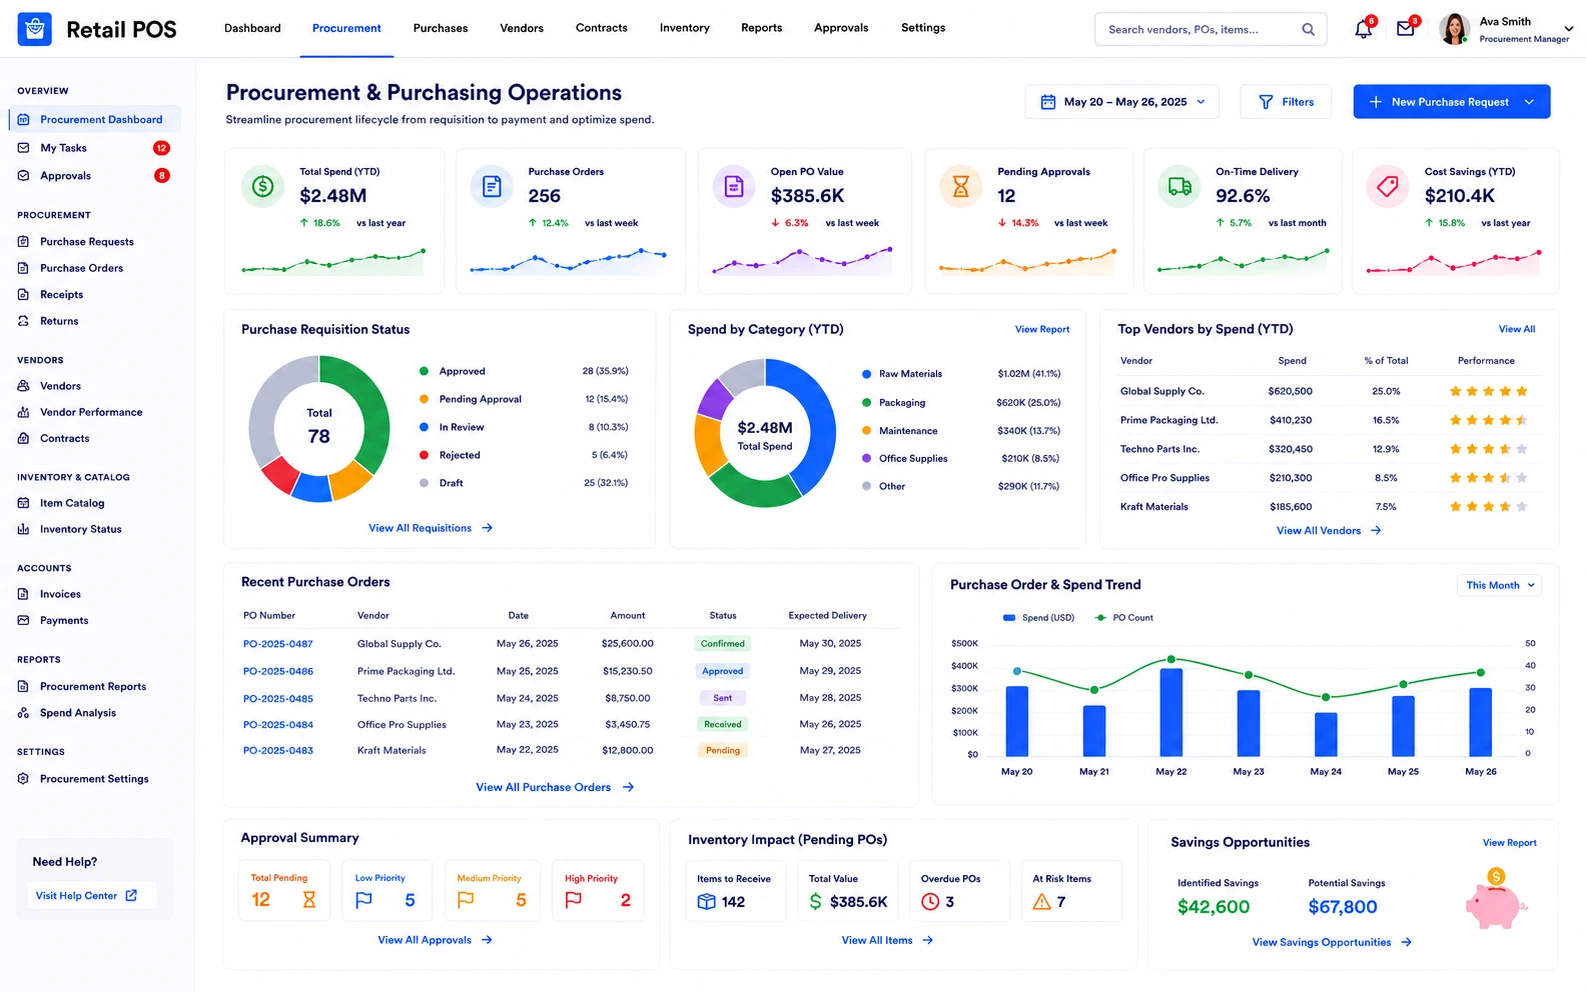Click the Procurement Settings gear icon
This screenshot has height=992, width=1586.
click(23, 779)
